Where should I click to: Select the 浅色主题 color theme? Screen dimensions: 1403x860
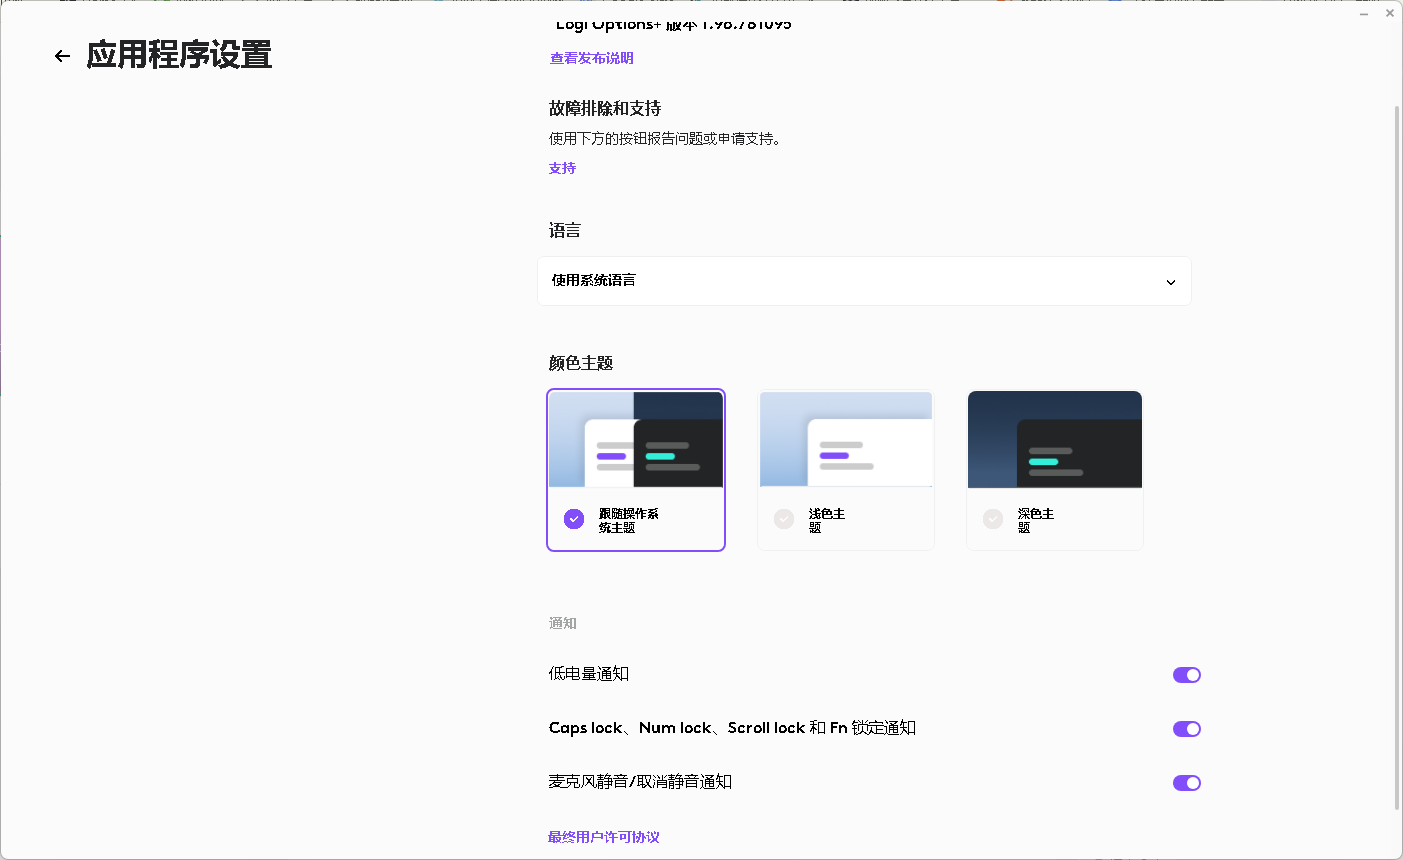click(x=846, y=470)
